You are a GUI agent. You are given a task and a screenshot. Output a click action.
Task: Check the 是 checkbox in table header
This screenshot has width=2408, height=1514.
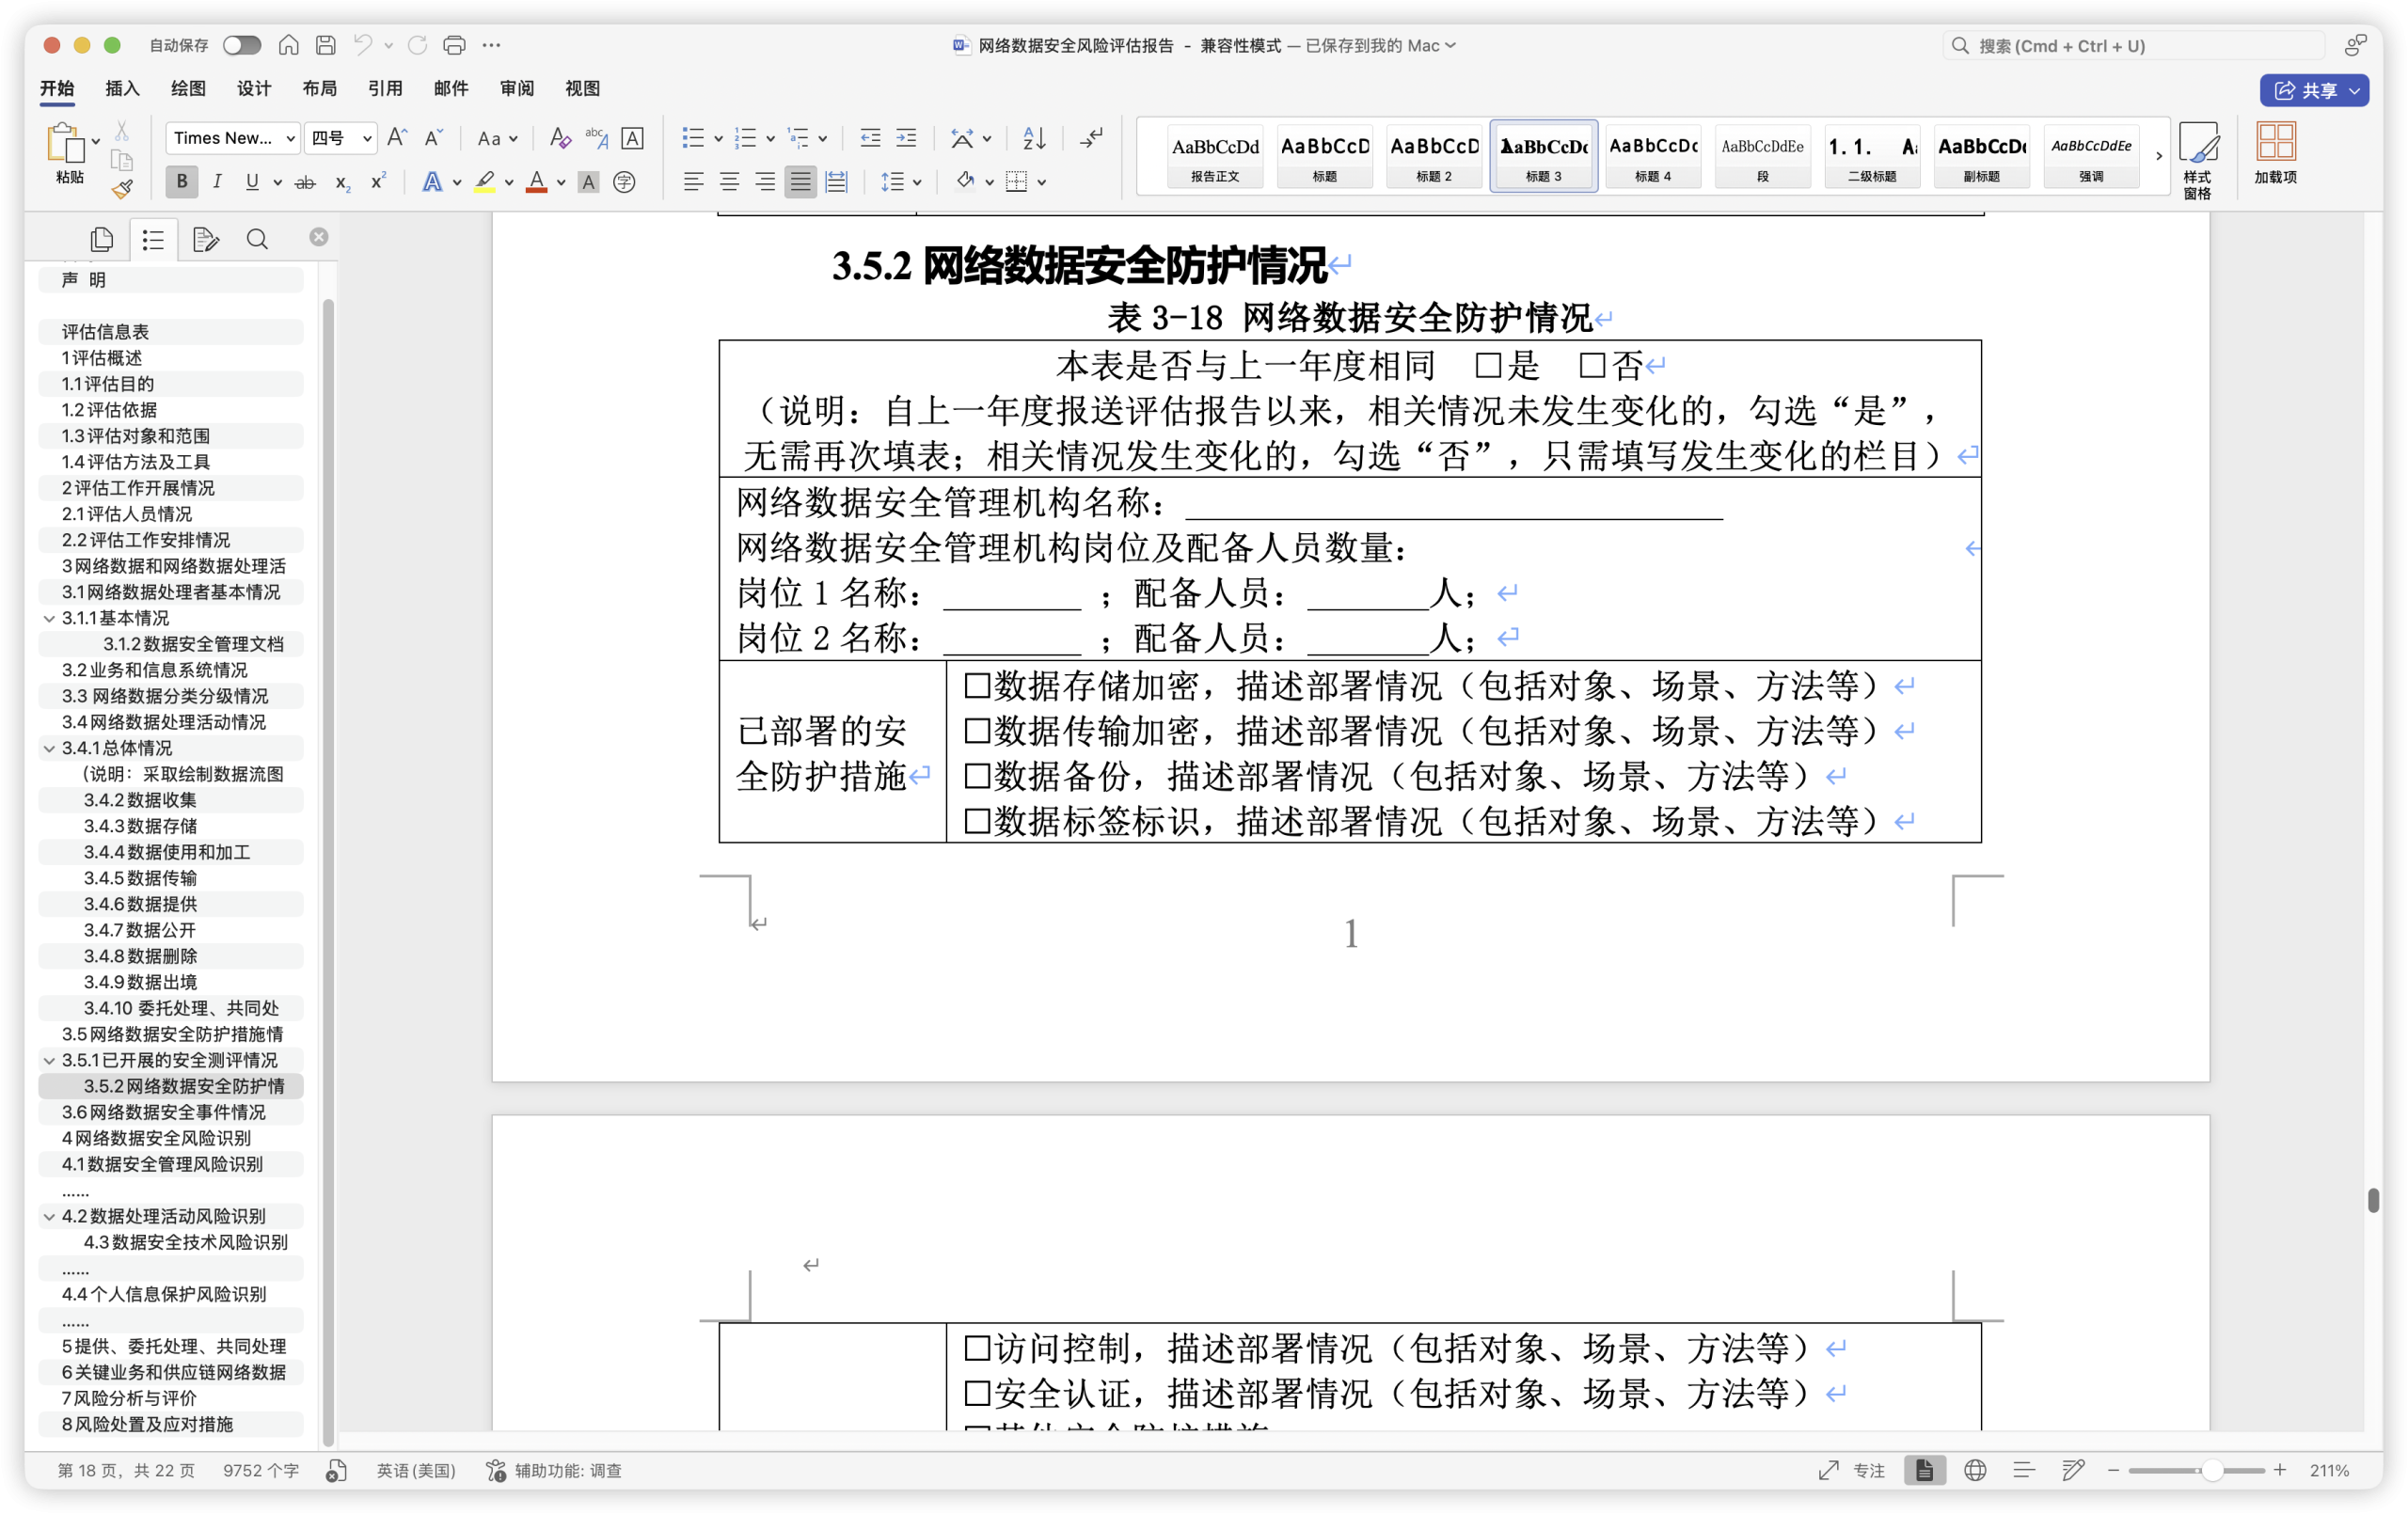point(1488,366)
